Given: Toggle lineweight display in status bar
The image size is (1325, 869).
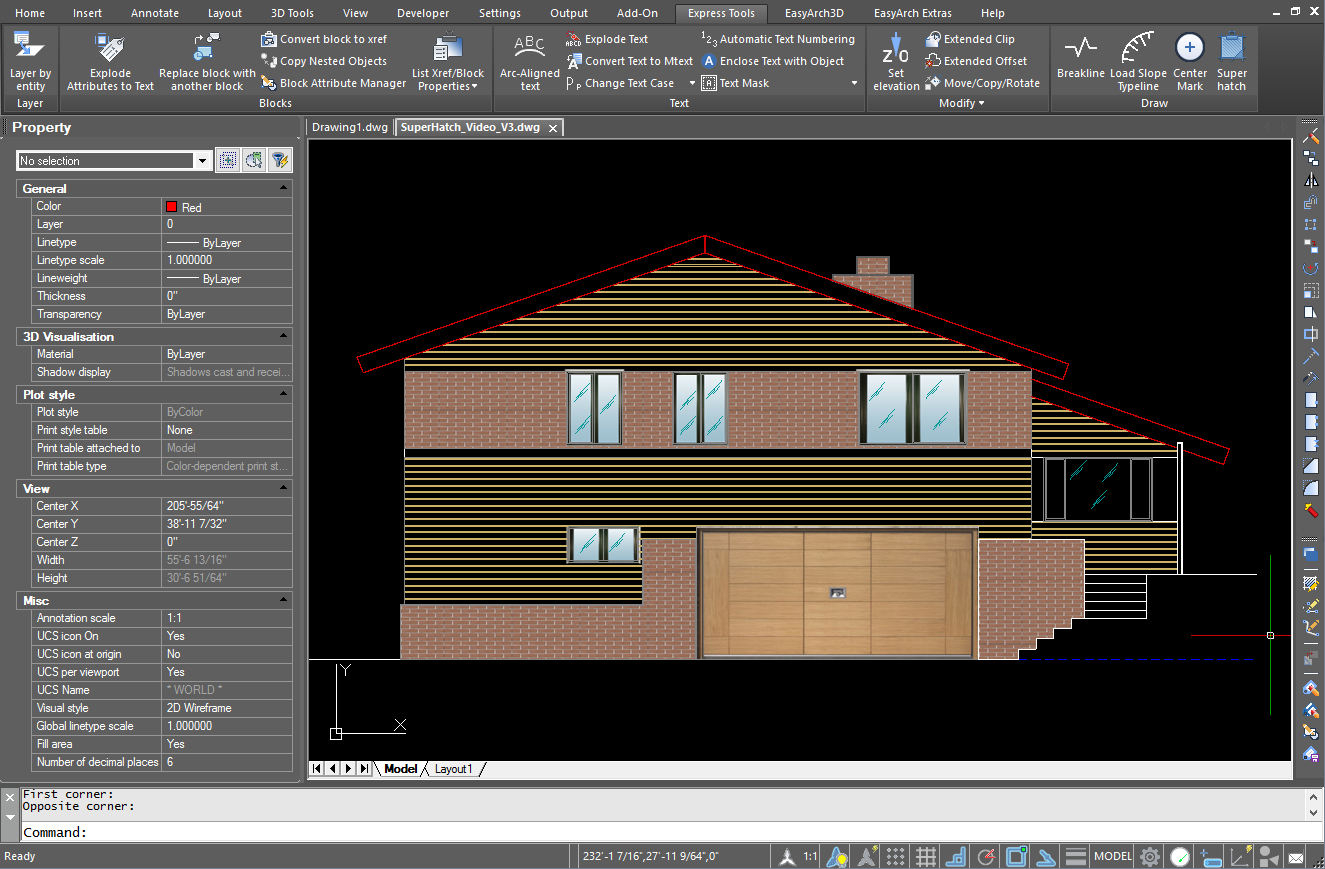Looking at the screenshot, I should click(x=1076, y=857).
